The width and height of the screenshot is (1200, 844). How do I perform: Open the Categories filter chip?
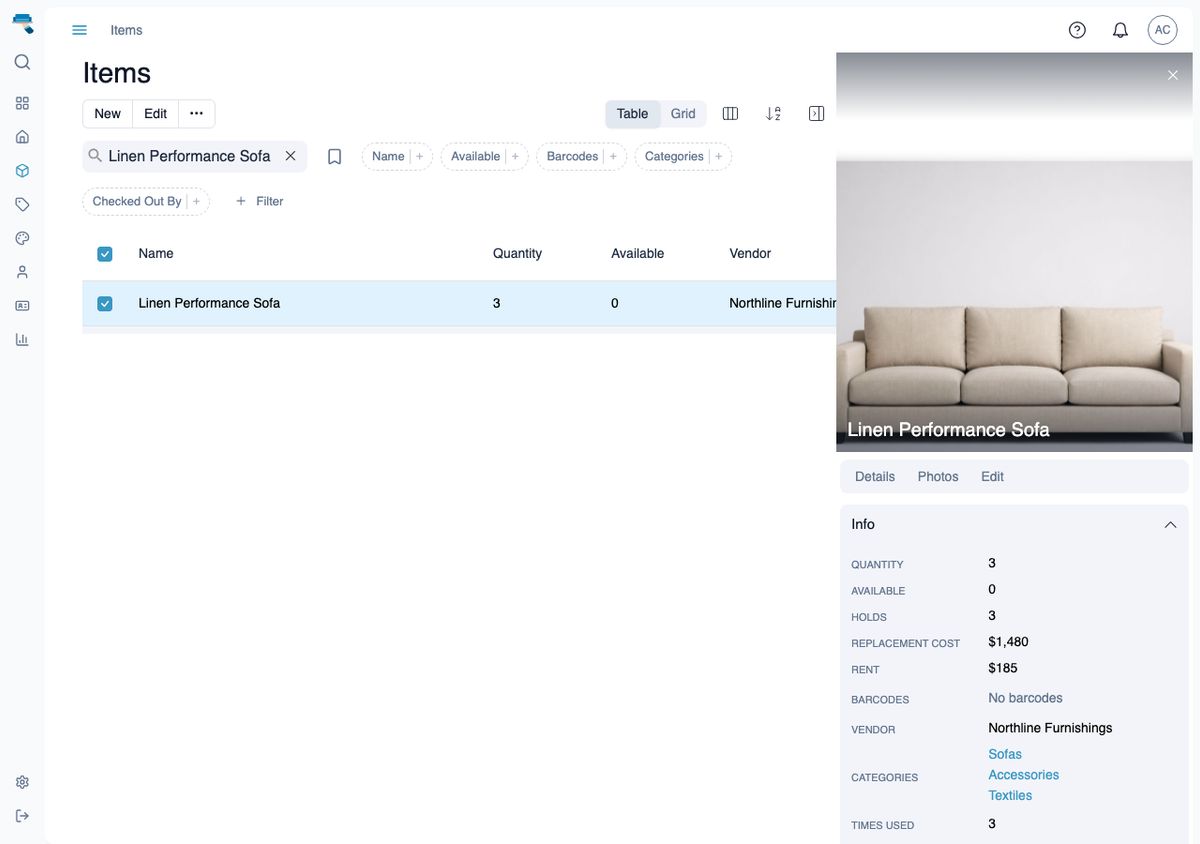click(683, 156)
